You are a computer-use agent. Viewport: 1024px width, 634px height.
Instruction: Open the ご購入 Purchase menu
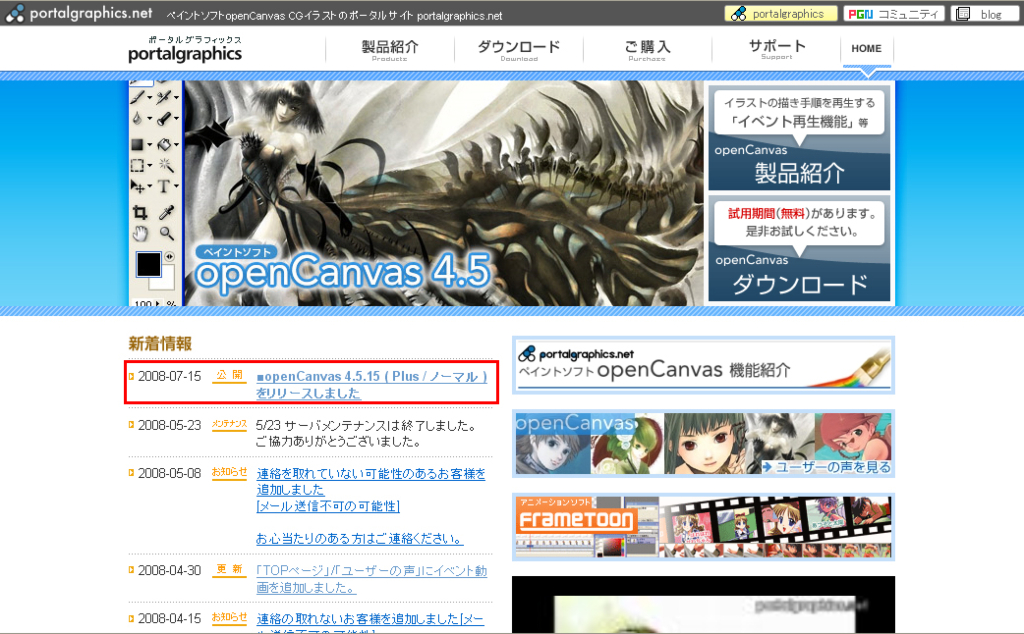point(647,50)
